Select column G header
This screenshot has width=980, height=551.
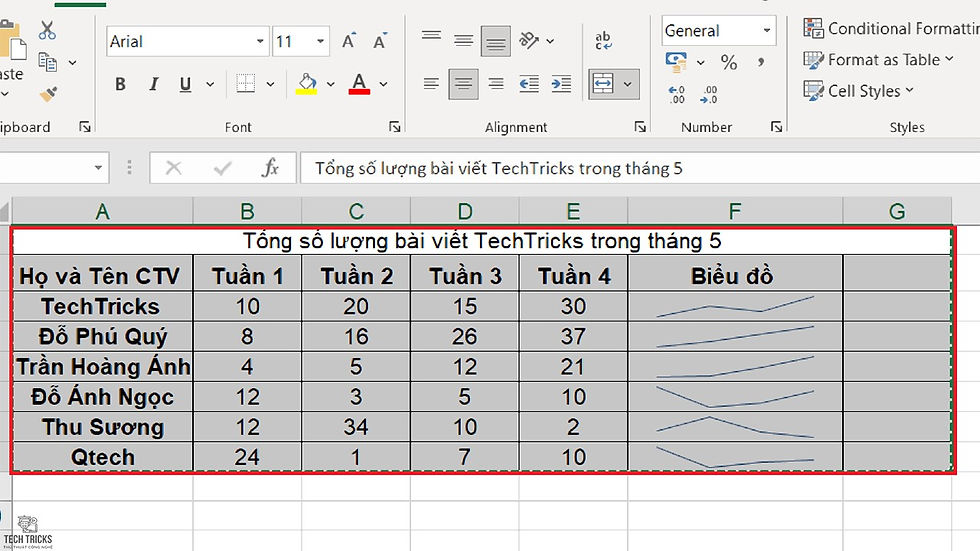point(897,211)
